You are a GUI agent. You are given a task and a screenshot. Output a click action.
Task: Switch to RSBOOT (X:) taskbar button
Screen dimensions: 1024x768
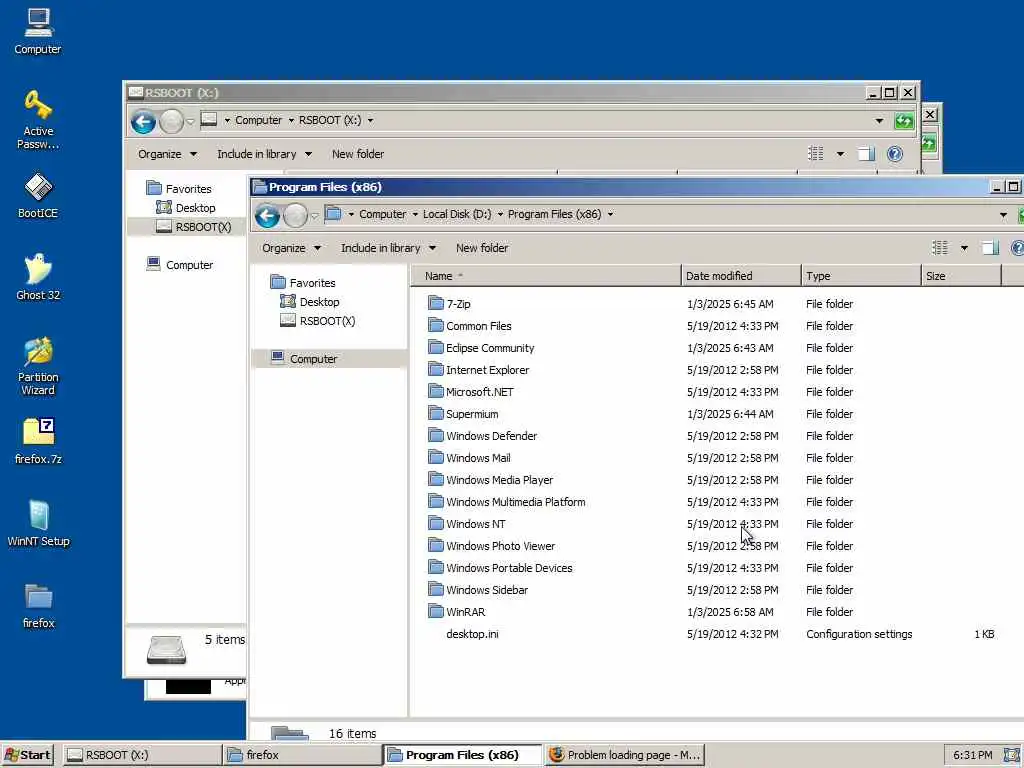(142, 755)
